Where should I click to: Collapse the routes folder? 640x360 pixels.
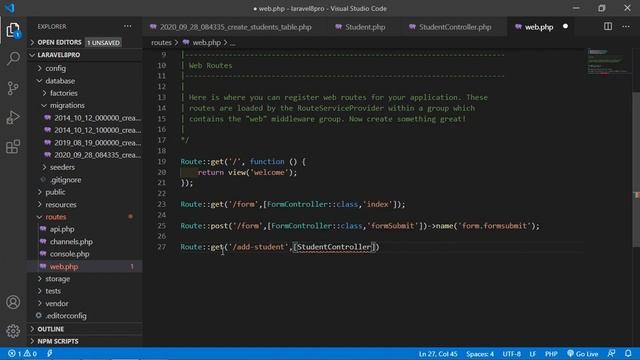click(x=56, y=217)
